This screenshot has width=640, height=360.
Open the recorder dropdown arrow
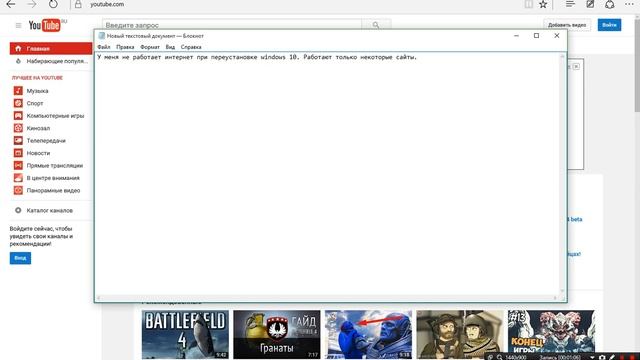pos(592,357)
